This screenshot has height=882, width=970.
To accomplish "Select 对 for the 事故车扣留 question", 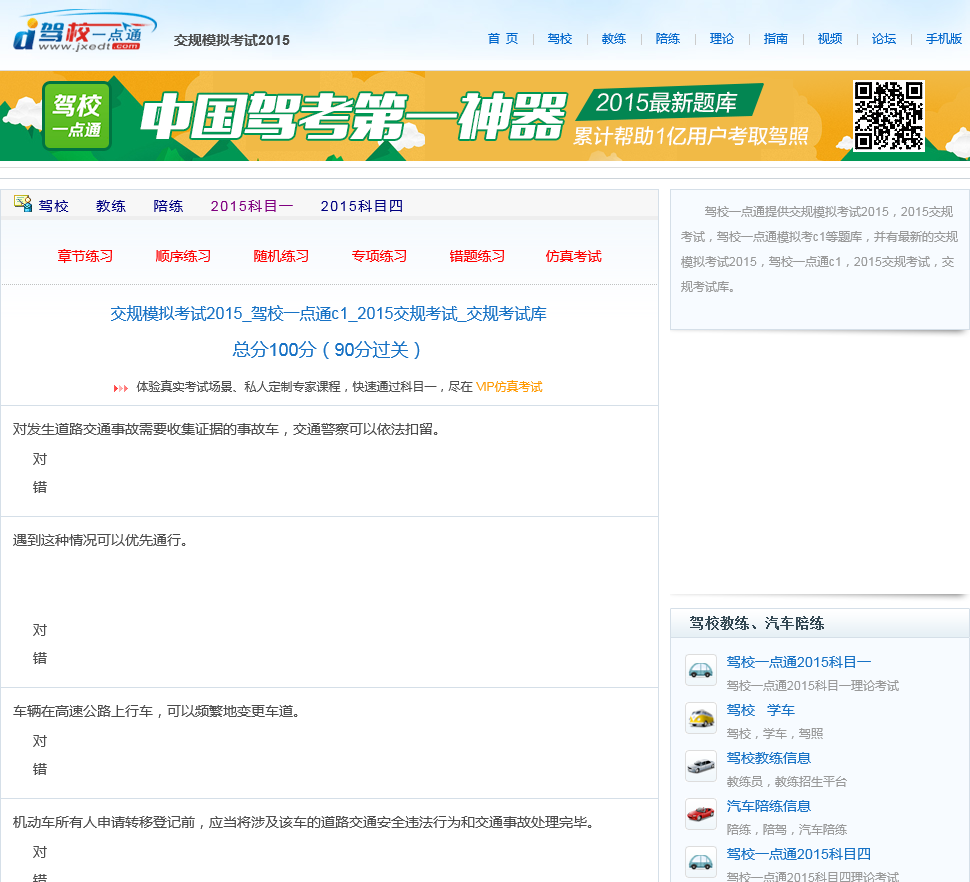I will 40,459.
